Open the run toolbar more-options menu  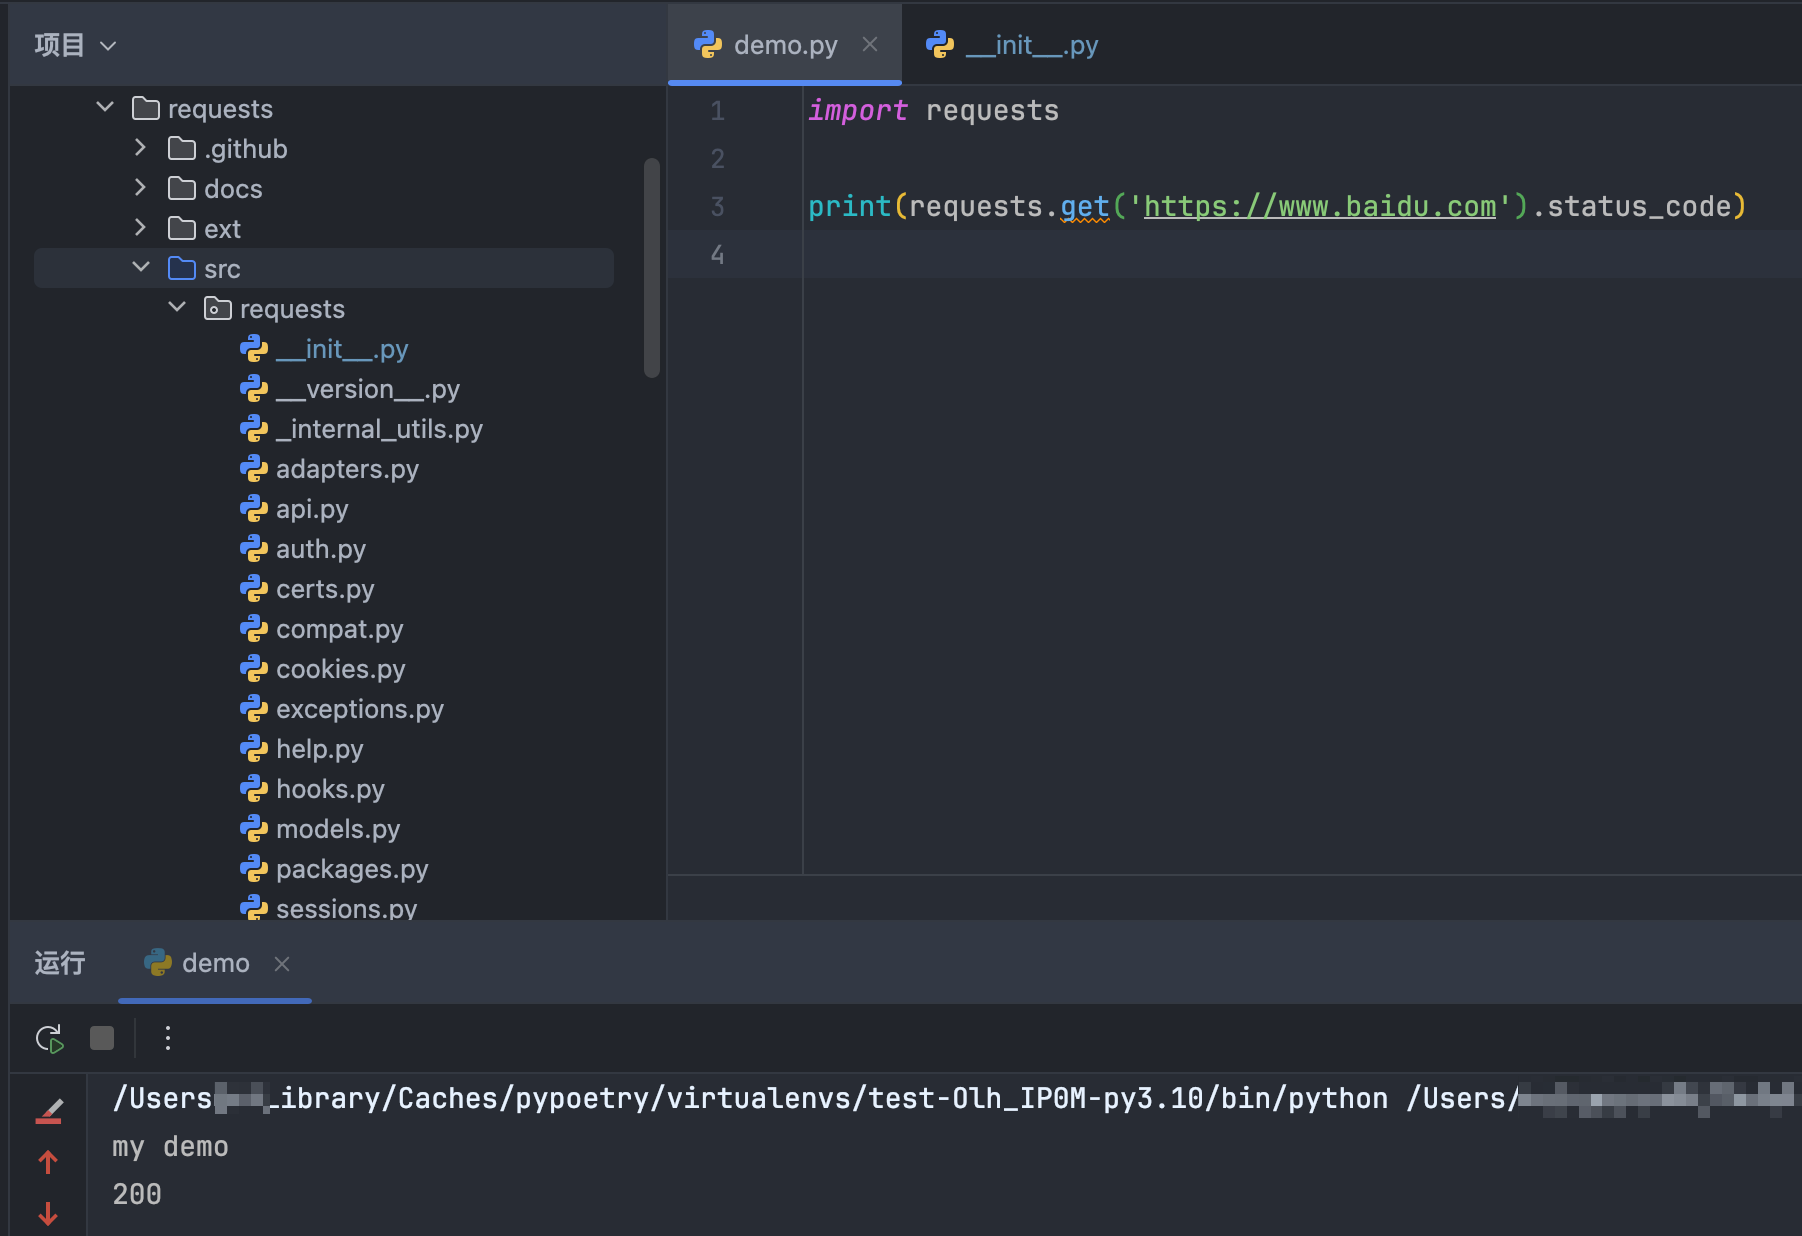168,1038
